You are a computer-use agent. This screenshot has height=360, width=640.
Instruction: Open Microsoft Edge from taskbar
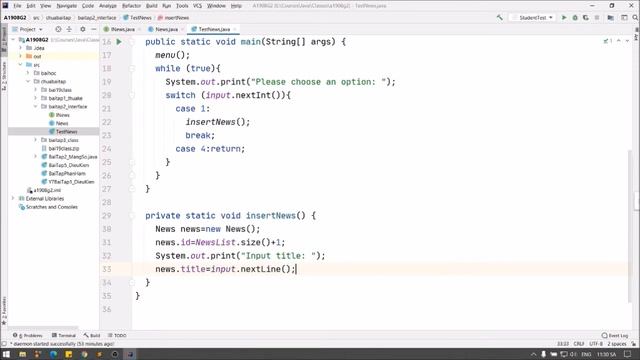[x=53, y=354]
